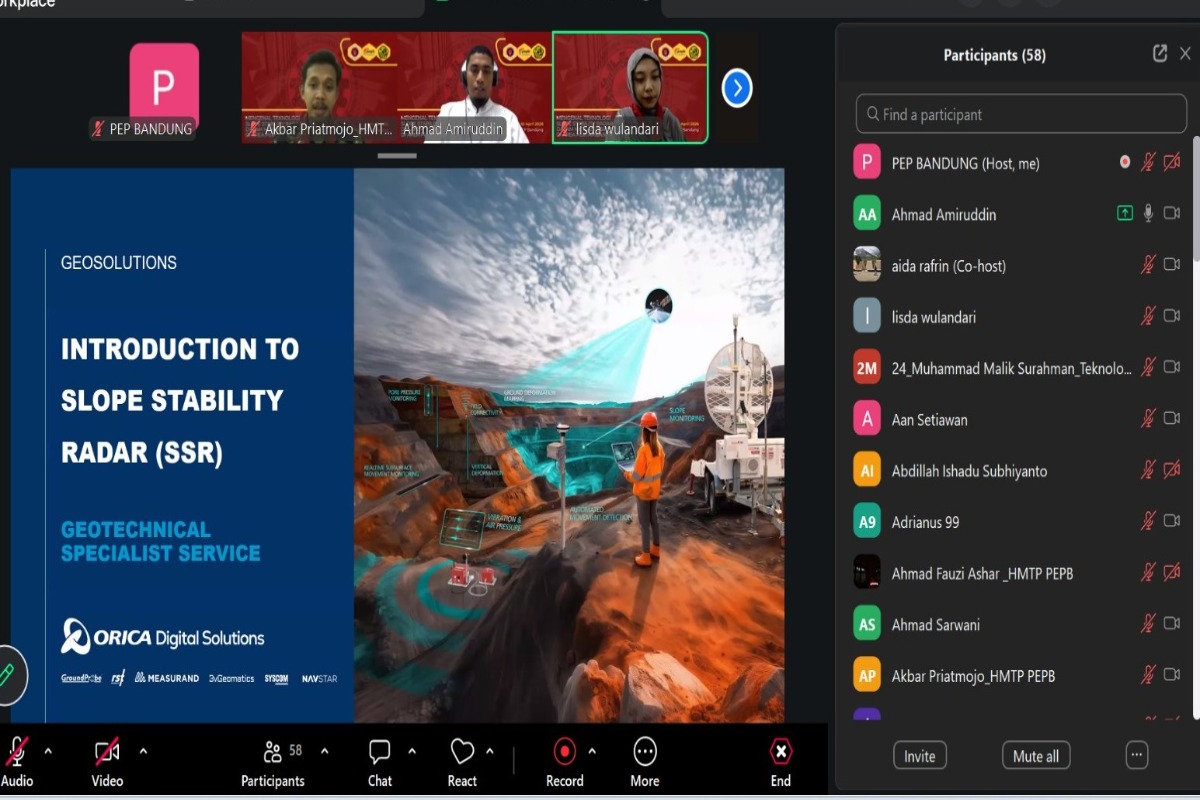Click Adrianus 99's muted microphone icon
1200x800 pixels.
coord(1148,521)
